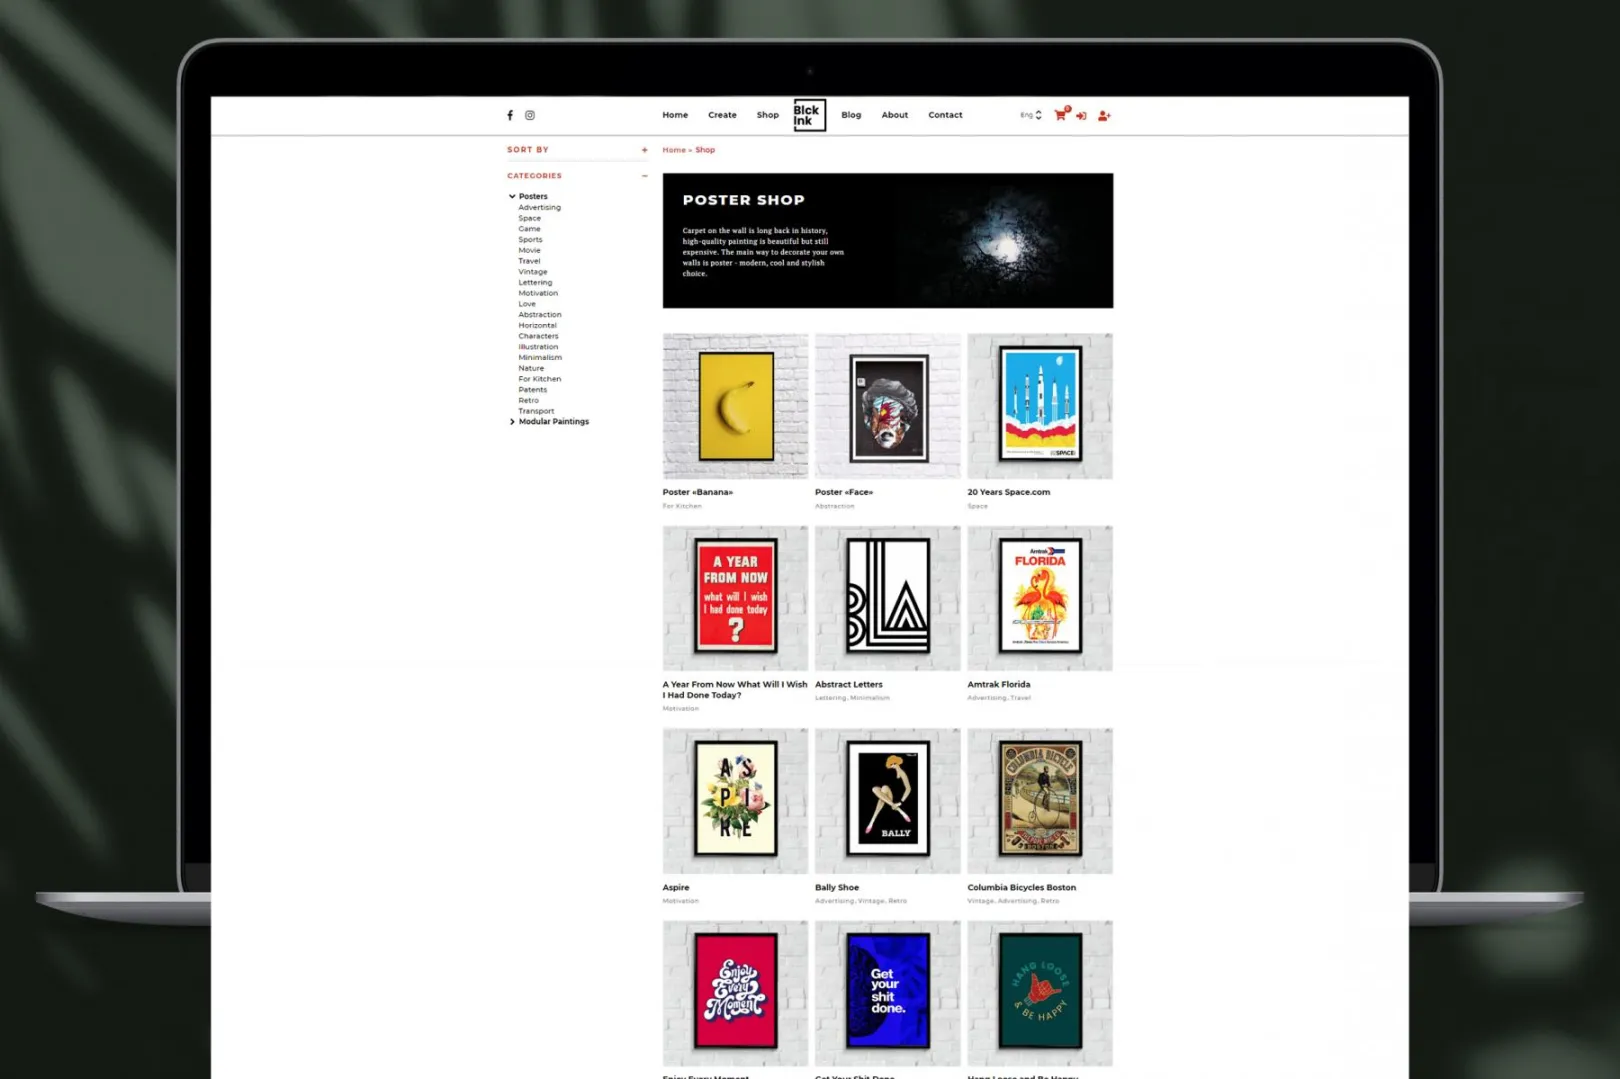This screenshot has width=1620, height=1079.
Task: Select the Abstraction category in sidebar
Action: click(x=540, y=315)
